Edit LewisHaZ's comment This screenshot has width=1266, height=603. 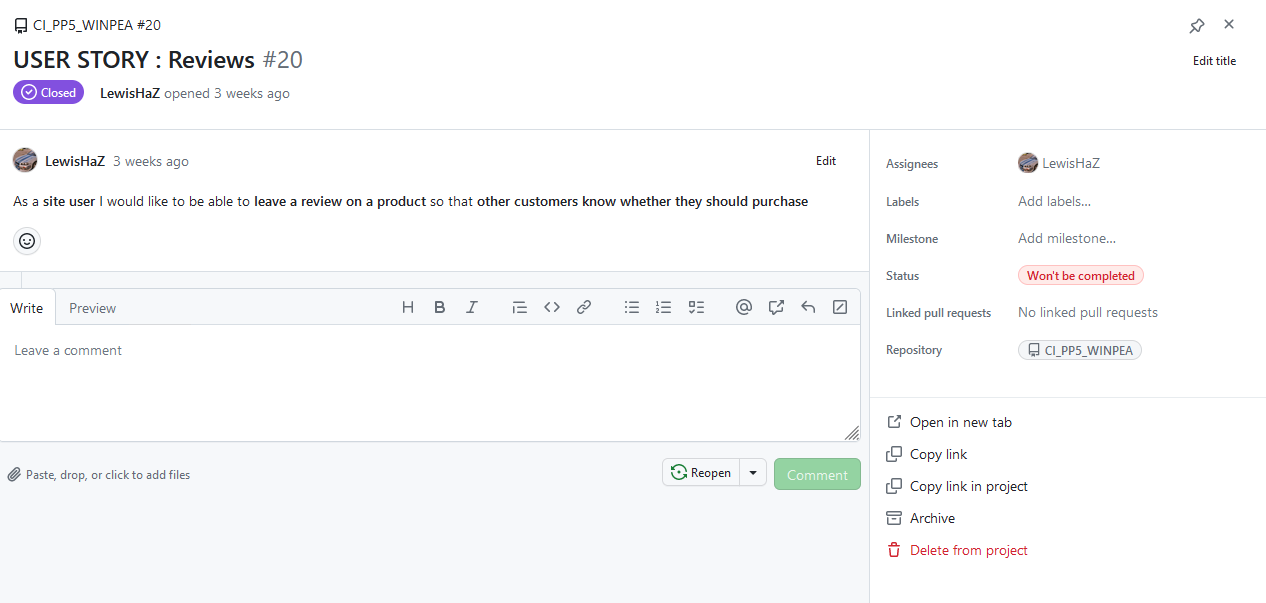[826, 161]
